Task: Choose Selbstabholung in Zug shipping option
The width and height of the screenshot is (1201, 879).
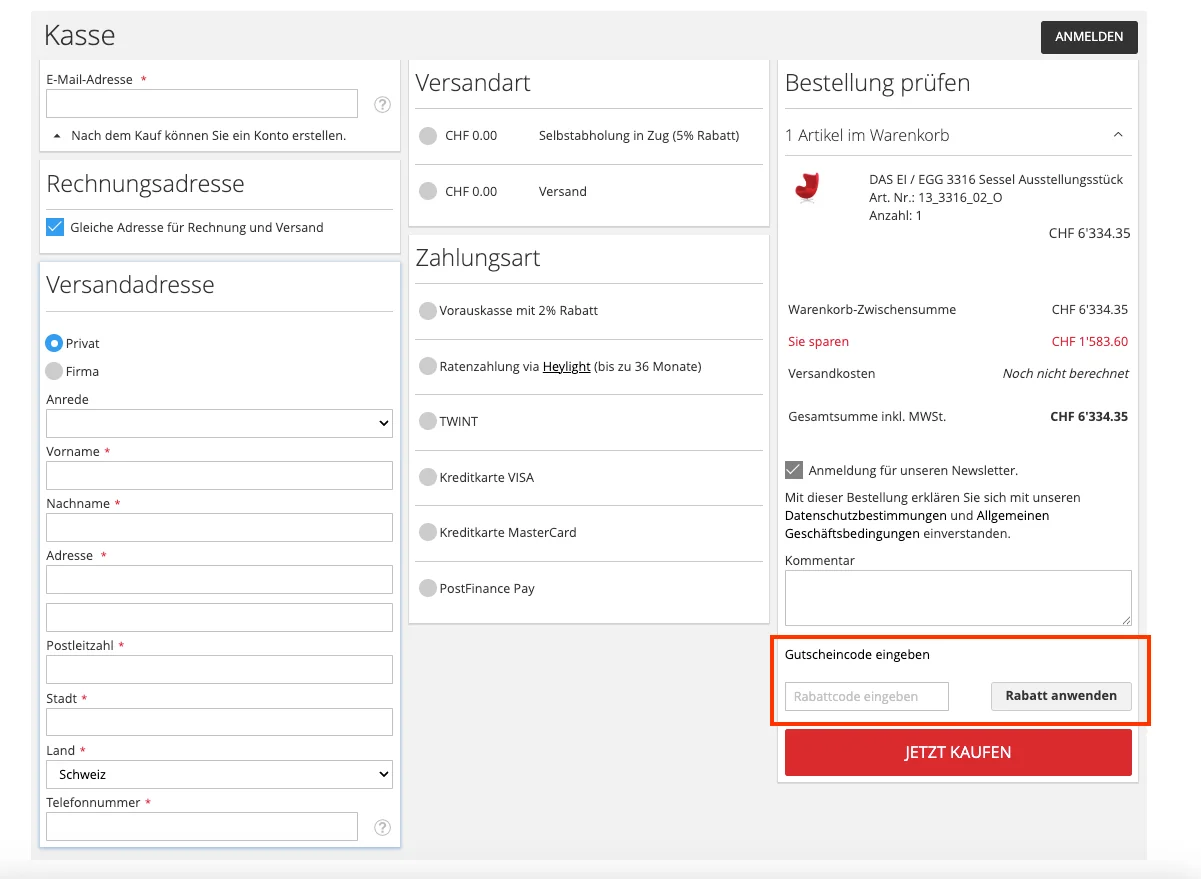Action: click(428, 136)
